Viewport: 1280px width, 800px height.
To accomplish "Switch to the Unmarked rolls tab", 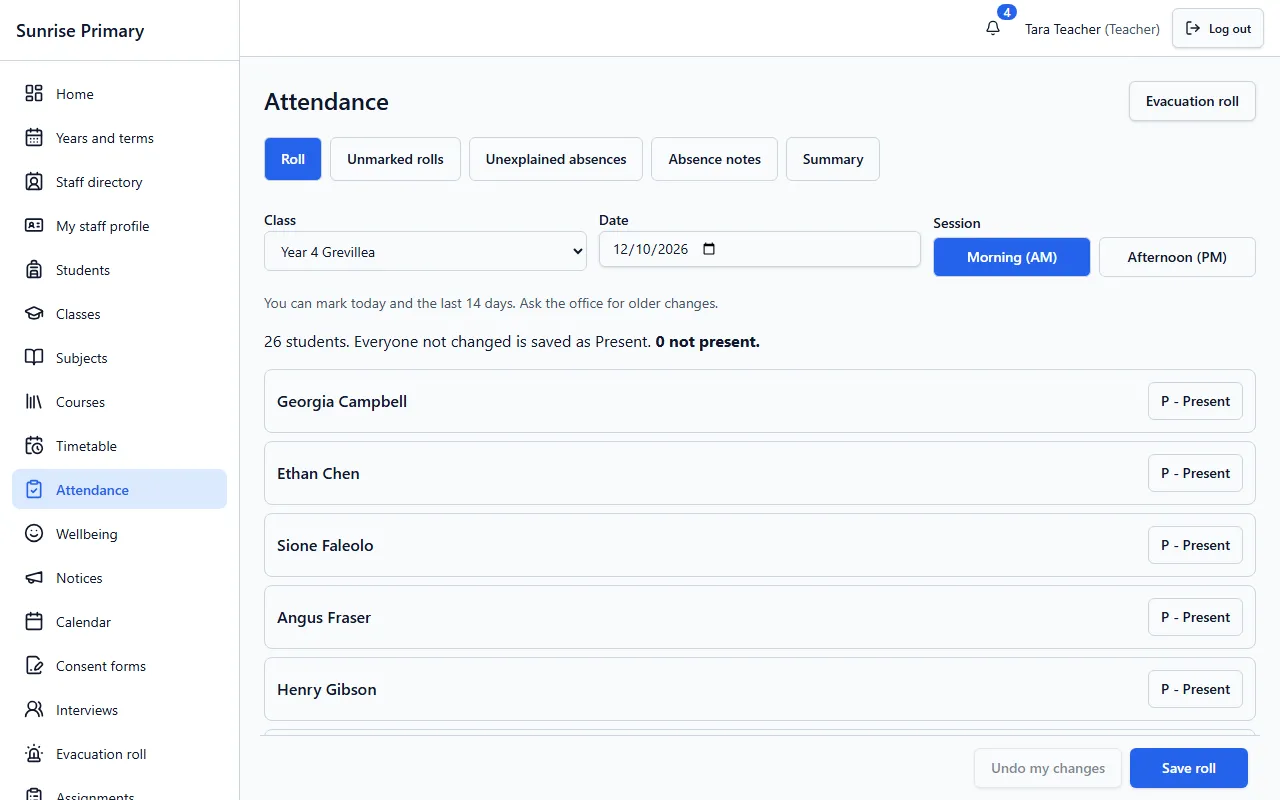I will 395,159.
